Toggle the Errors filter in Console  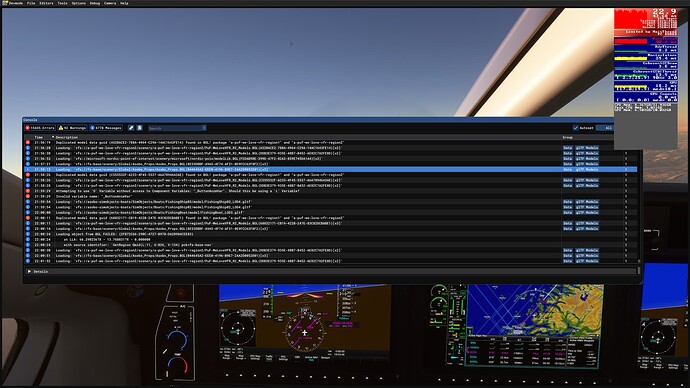(40, 128)
